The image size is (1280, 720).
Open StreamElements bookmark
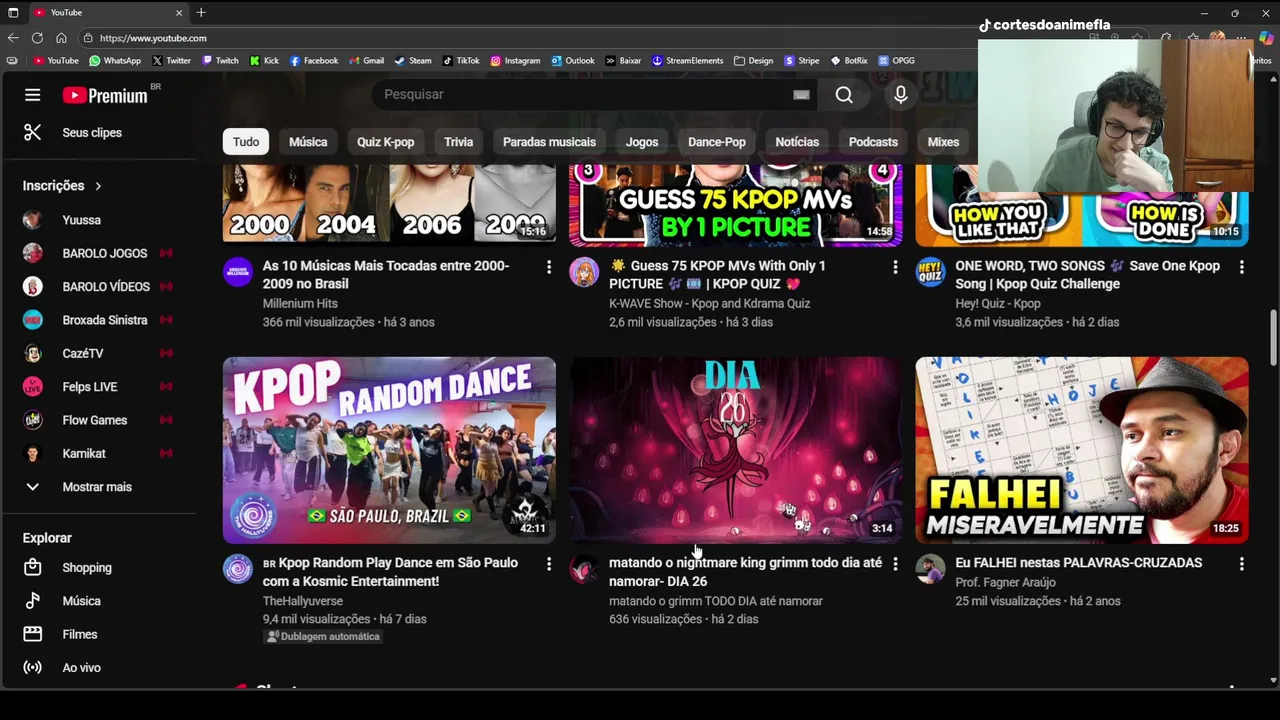click(687, 61)
